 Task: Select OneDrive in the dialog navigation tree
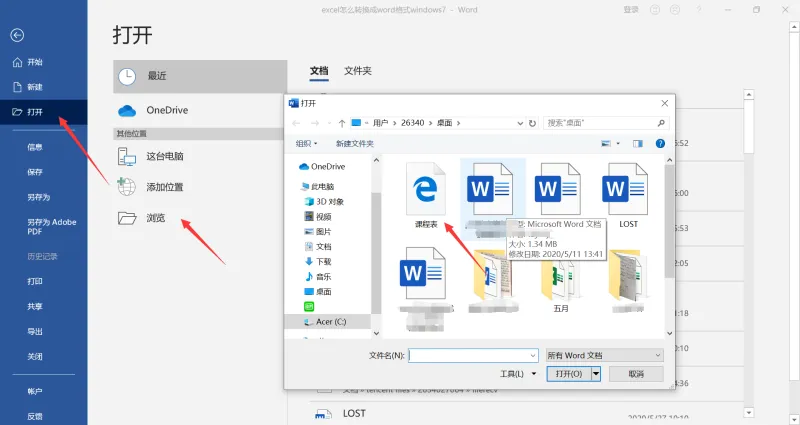[328, 167]
